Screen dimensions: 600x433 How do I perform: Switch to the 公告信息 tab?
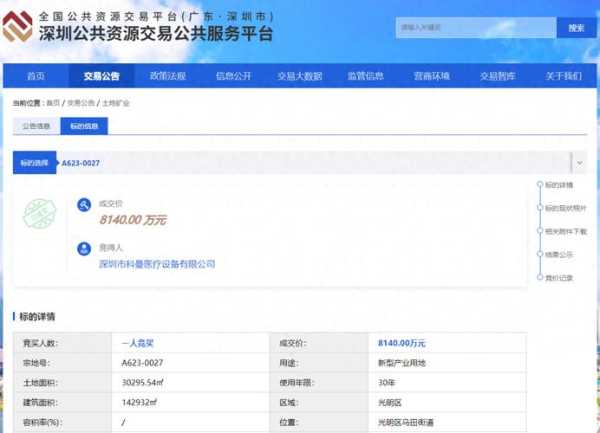point(36,126)
